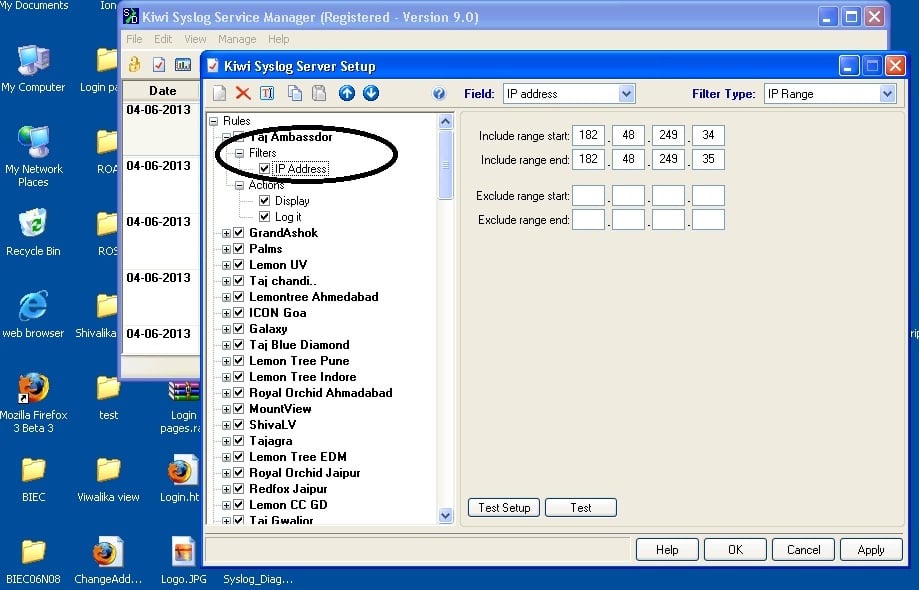Toggle the GrandAshok rule checkbox
This screenshot has height=590, width=919.
[x=239, y=233]
